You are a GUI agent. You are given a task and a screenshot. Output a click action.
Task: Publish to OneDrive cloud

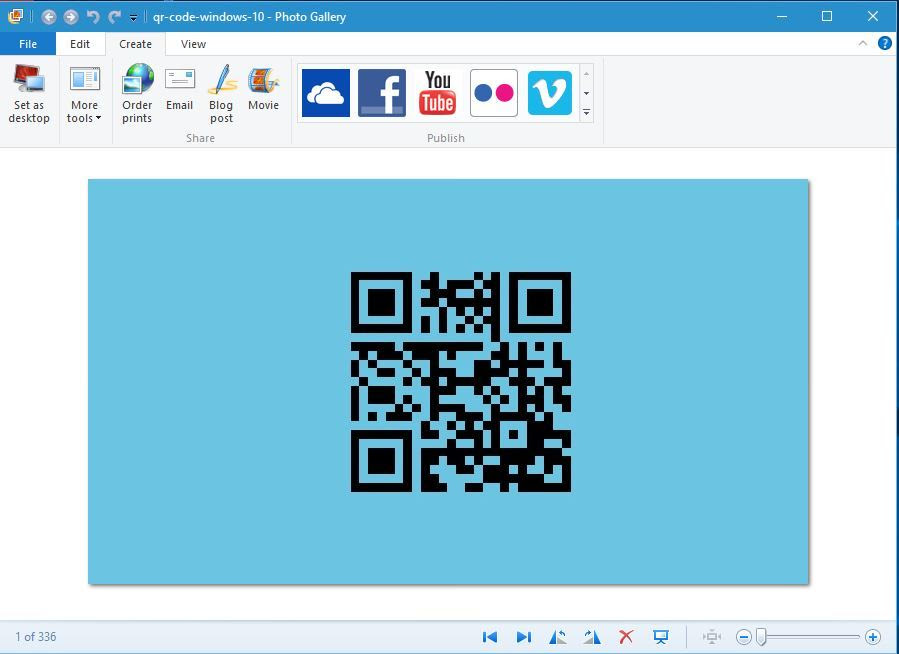(326, 93)
